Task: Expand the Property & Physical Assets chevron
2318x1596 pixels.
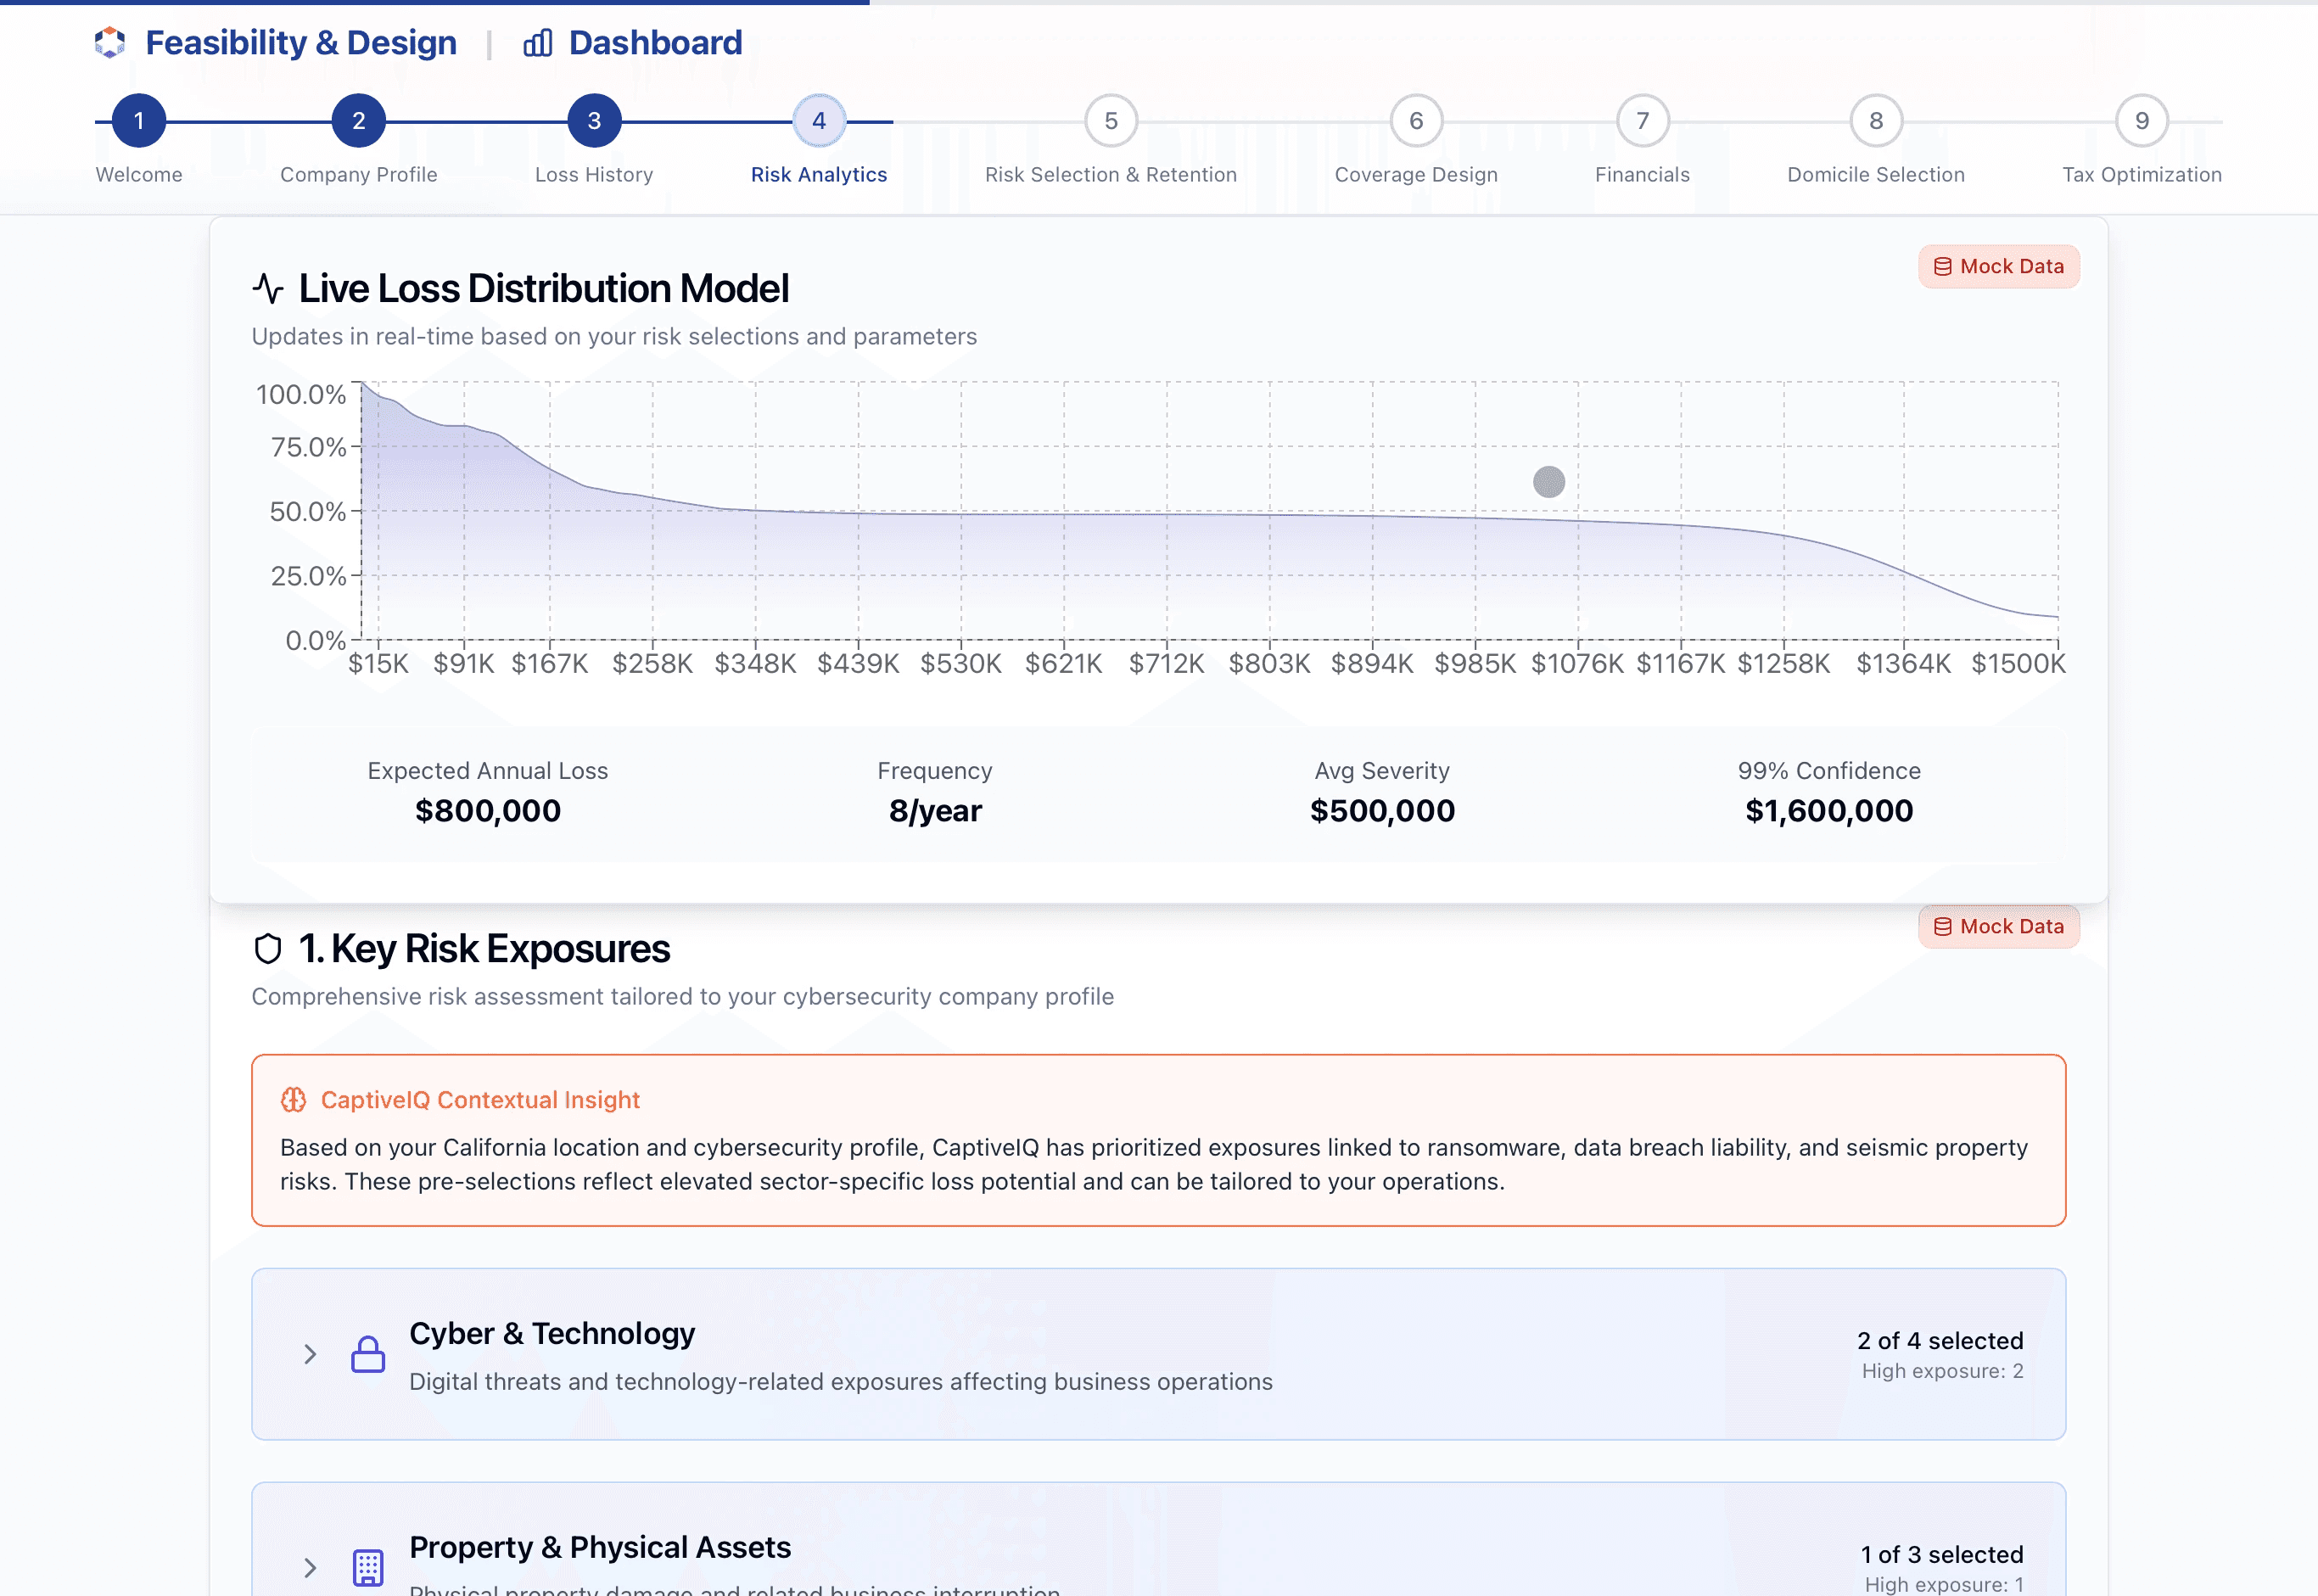Action: click(x=310, y=1567)
